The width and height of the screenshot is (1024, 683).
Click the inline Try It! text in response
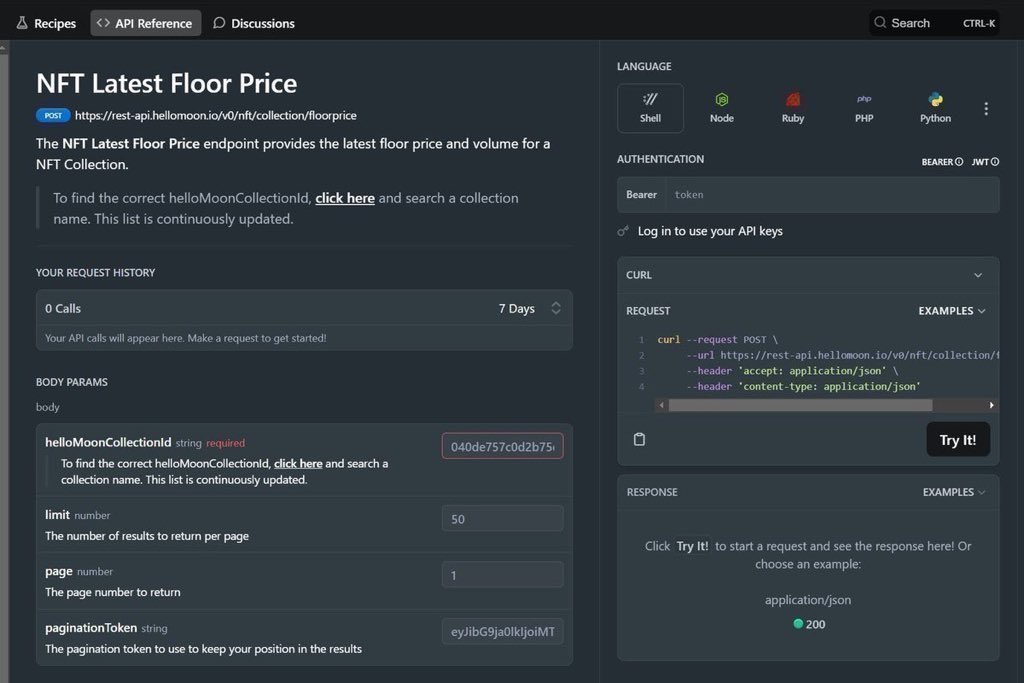tap(692, 546)
